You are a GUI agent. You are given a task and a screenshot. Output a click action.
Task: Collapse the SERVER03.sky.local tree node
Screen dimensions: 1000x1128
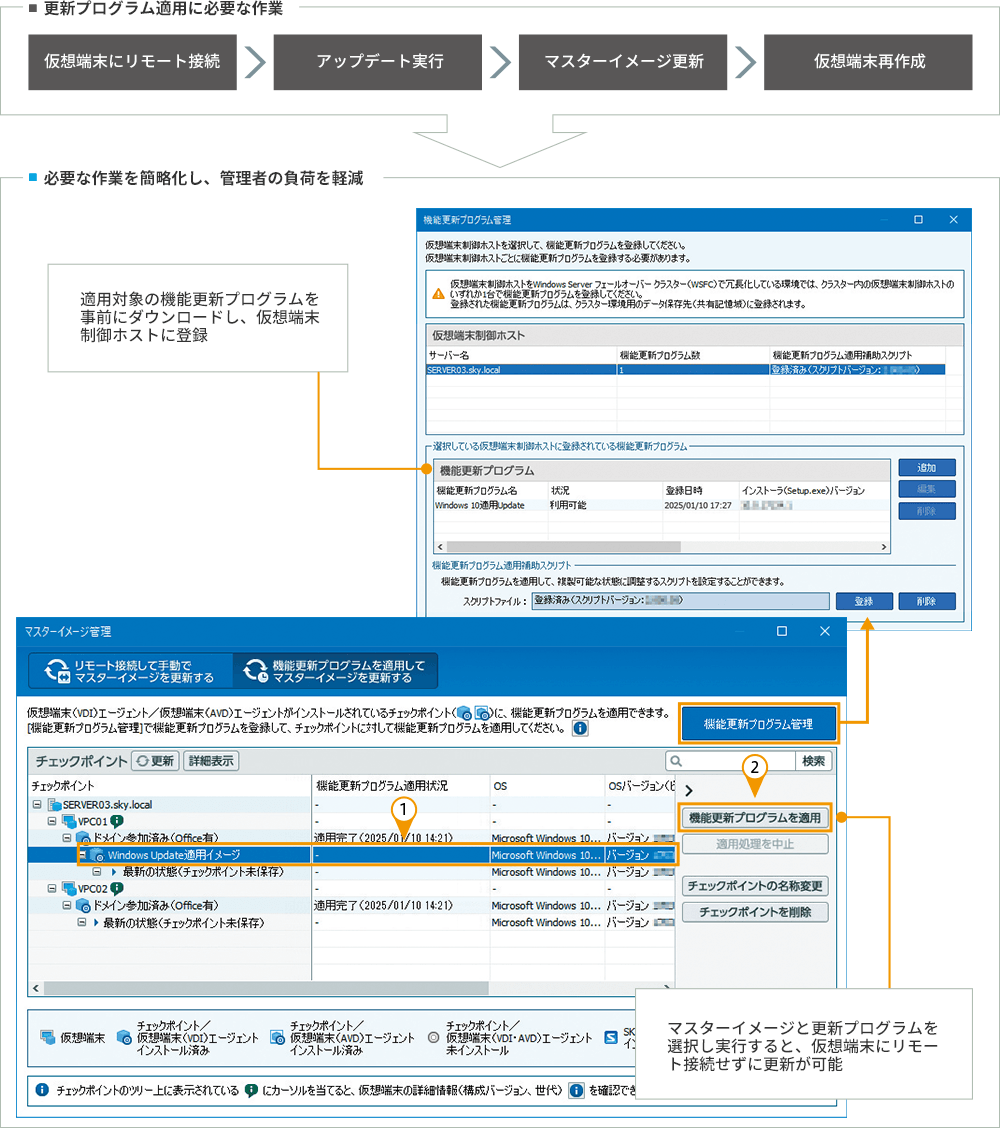[x=37, y=804]
